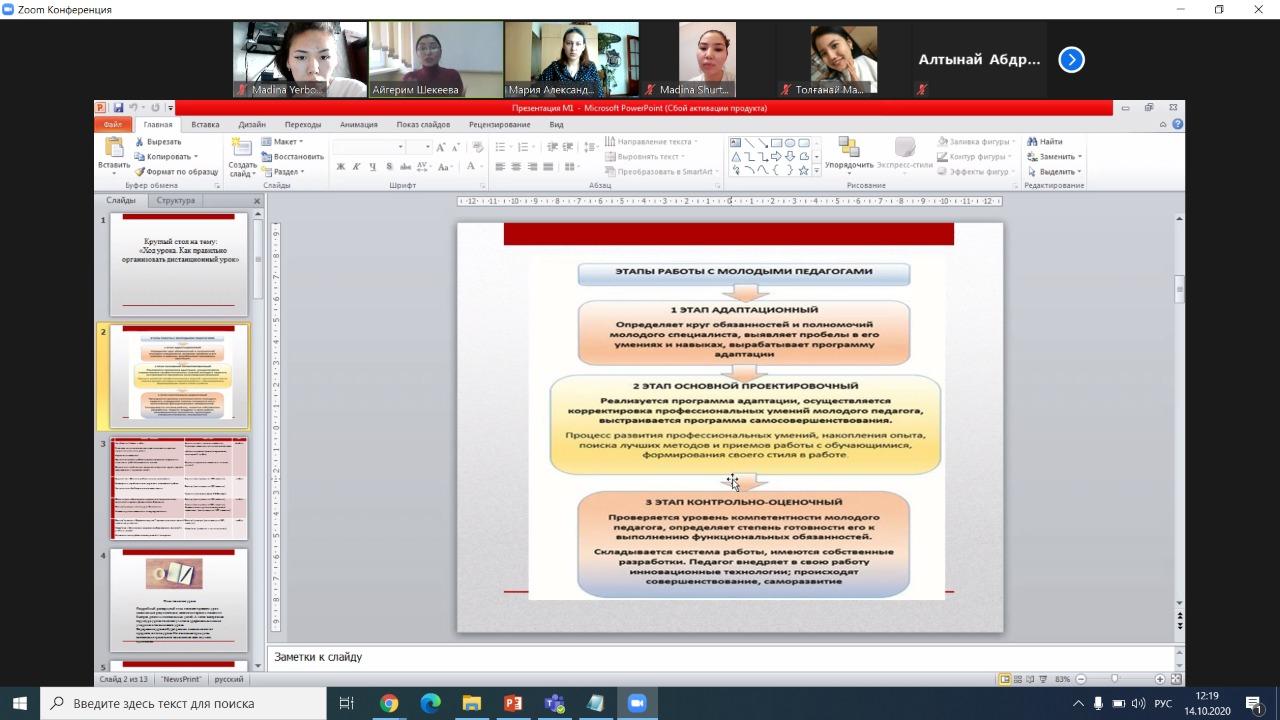Toggle underline (Ч) formatting
Screen dimensions: 1280x720
pos(370,167)
